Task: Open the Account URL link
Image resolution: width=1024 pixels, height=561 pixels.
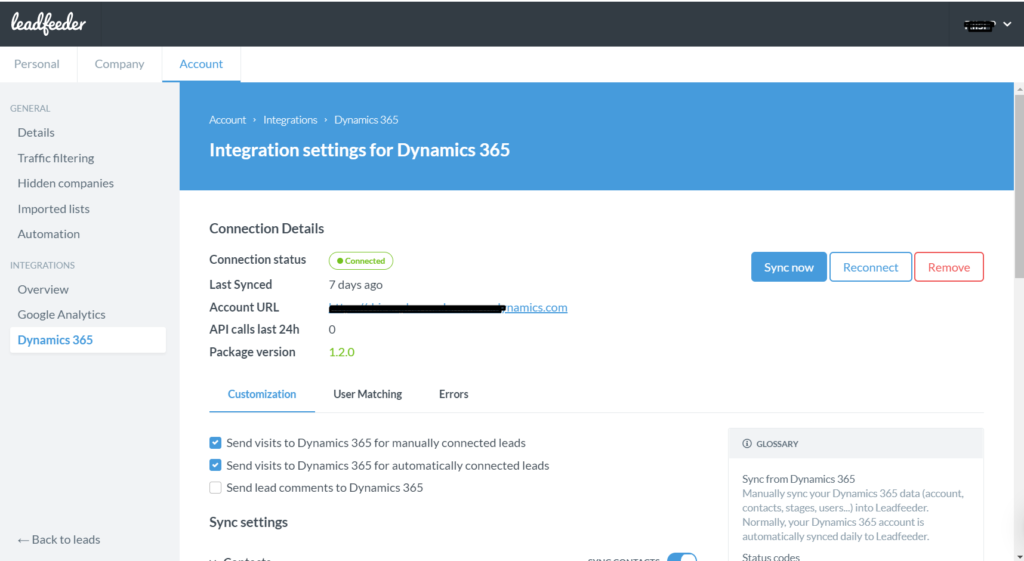Action: [448, 308]
